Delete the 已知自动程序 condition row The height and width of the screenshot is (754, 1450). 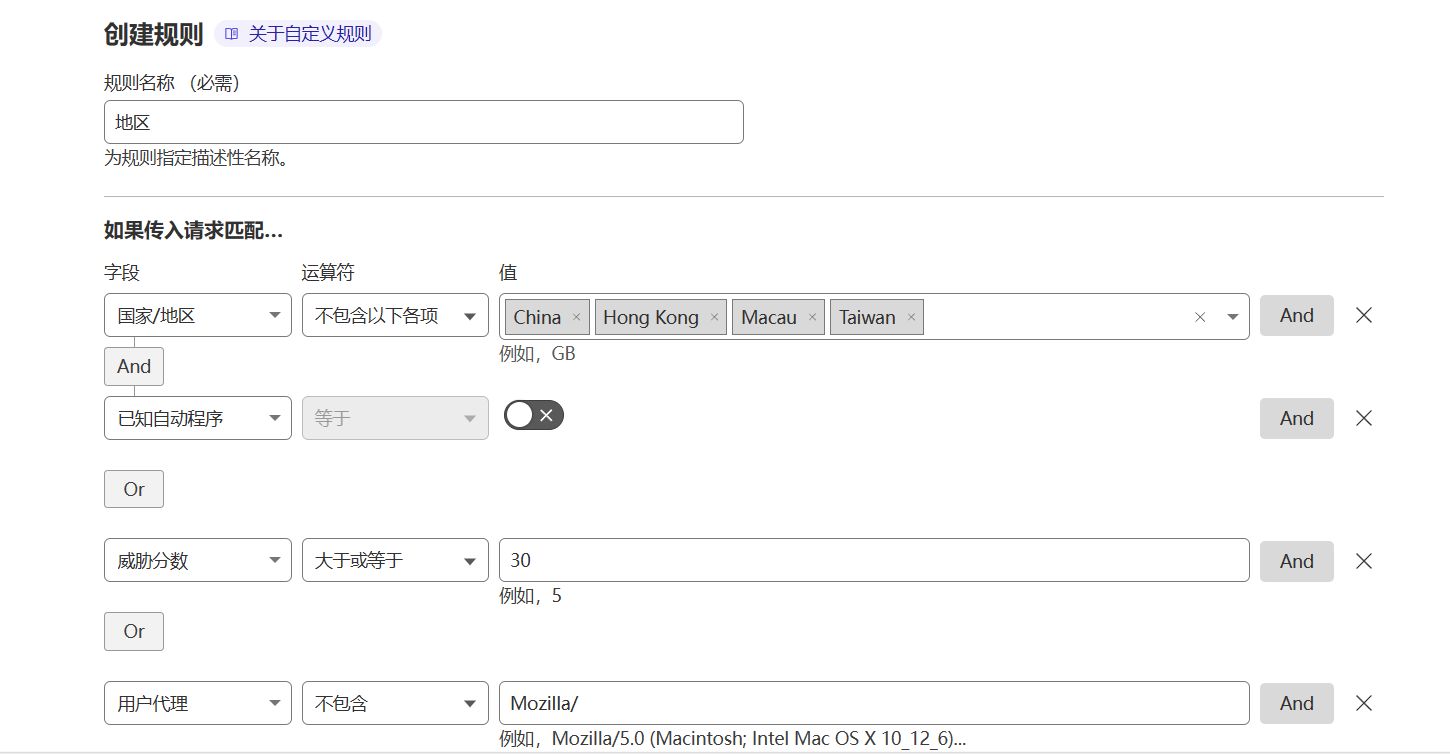[1363, 418]
